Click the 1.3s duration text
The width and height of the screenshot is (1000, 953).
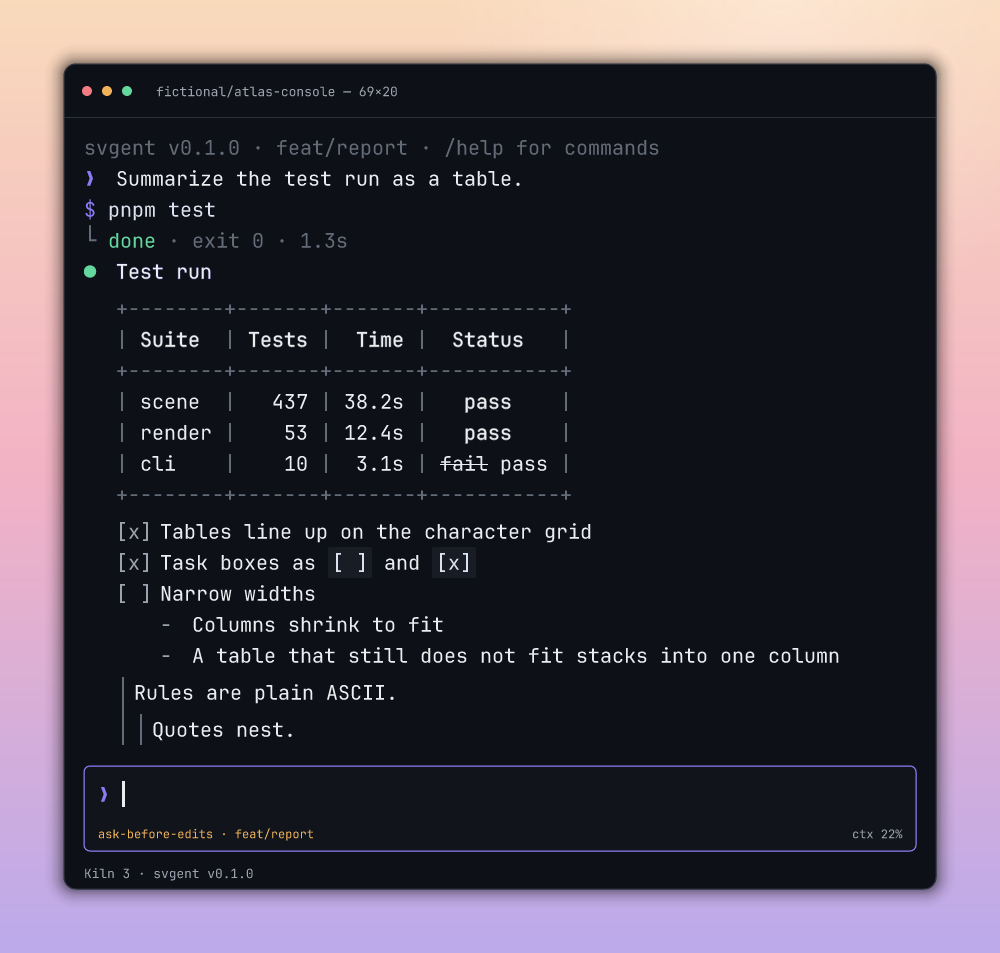(323, 241)
